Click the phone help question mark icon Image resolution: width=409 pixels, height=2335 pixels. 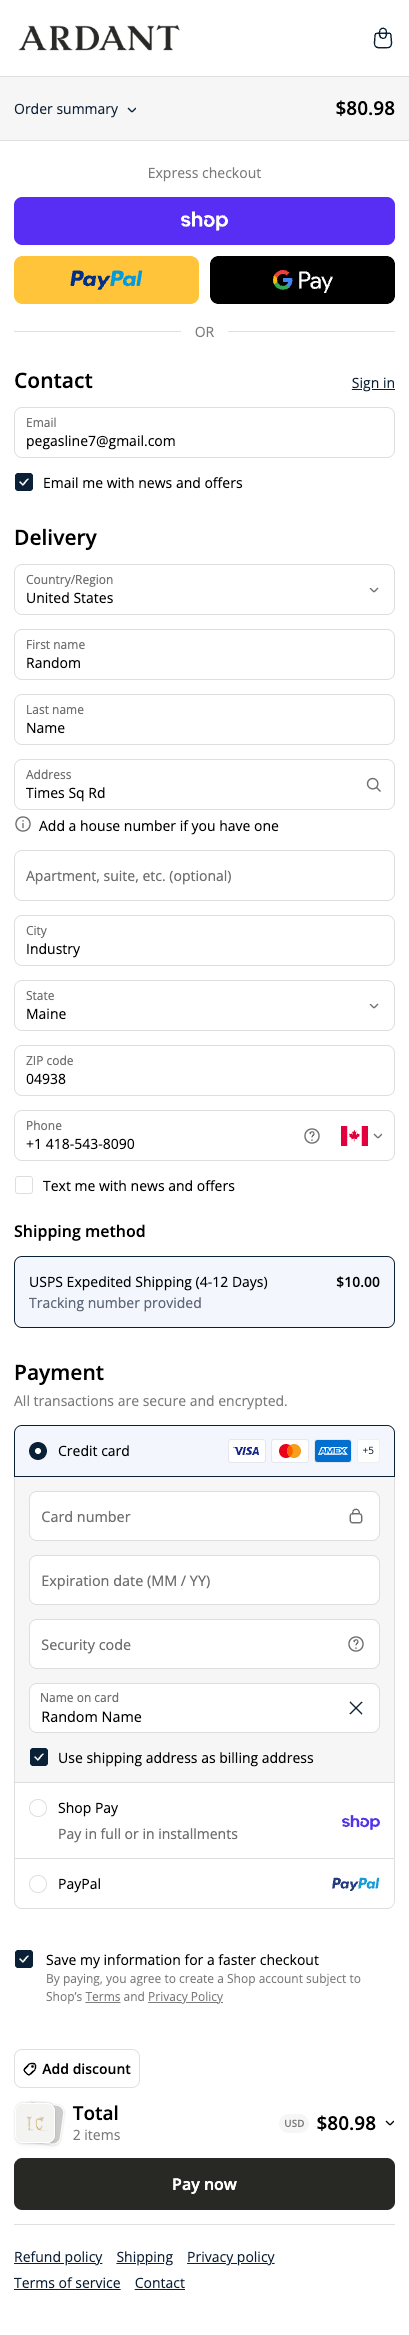click(x=312, y=1136)
